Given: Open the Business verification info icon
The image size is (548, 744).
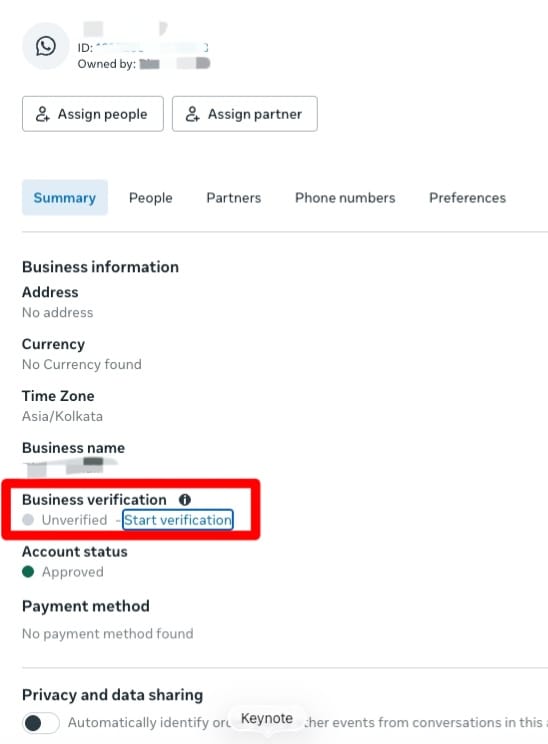Looking at the screenshot, I should (x=185, y=500).
